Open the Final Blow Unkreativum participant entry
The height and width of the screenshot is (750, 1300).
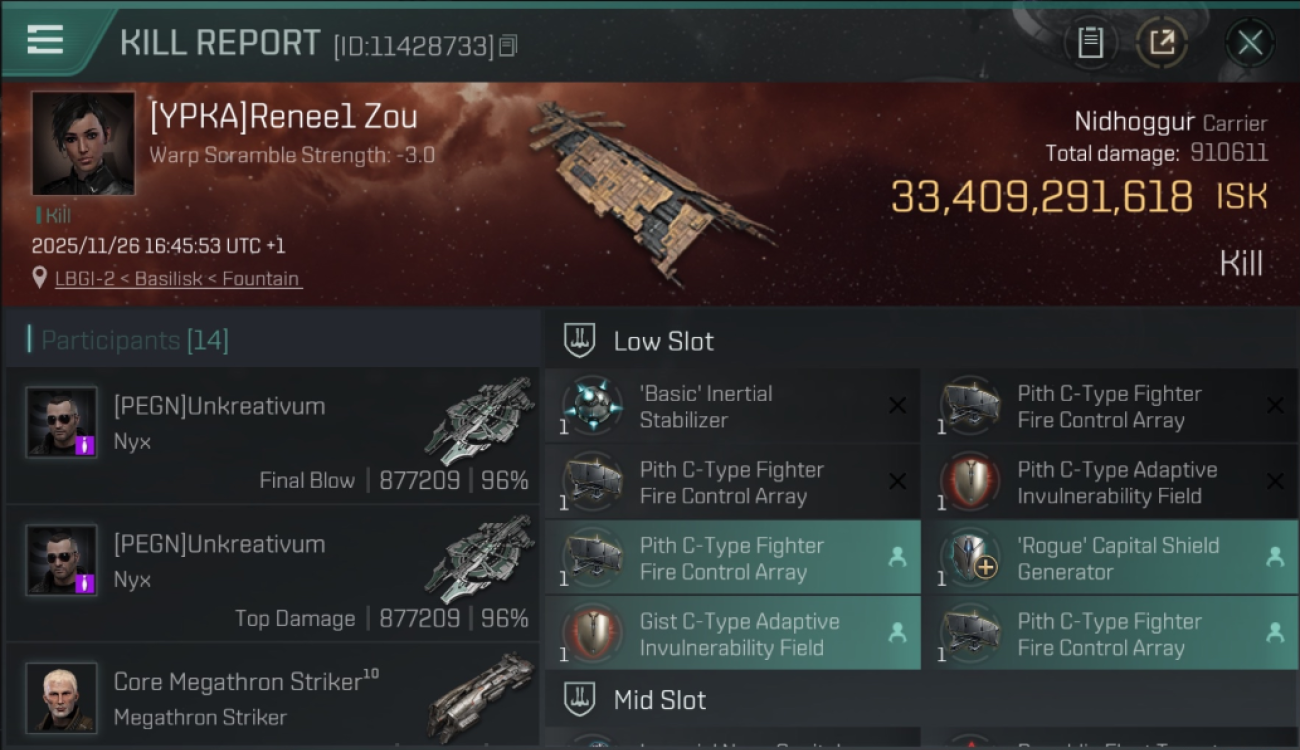click(270, 435)
